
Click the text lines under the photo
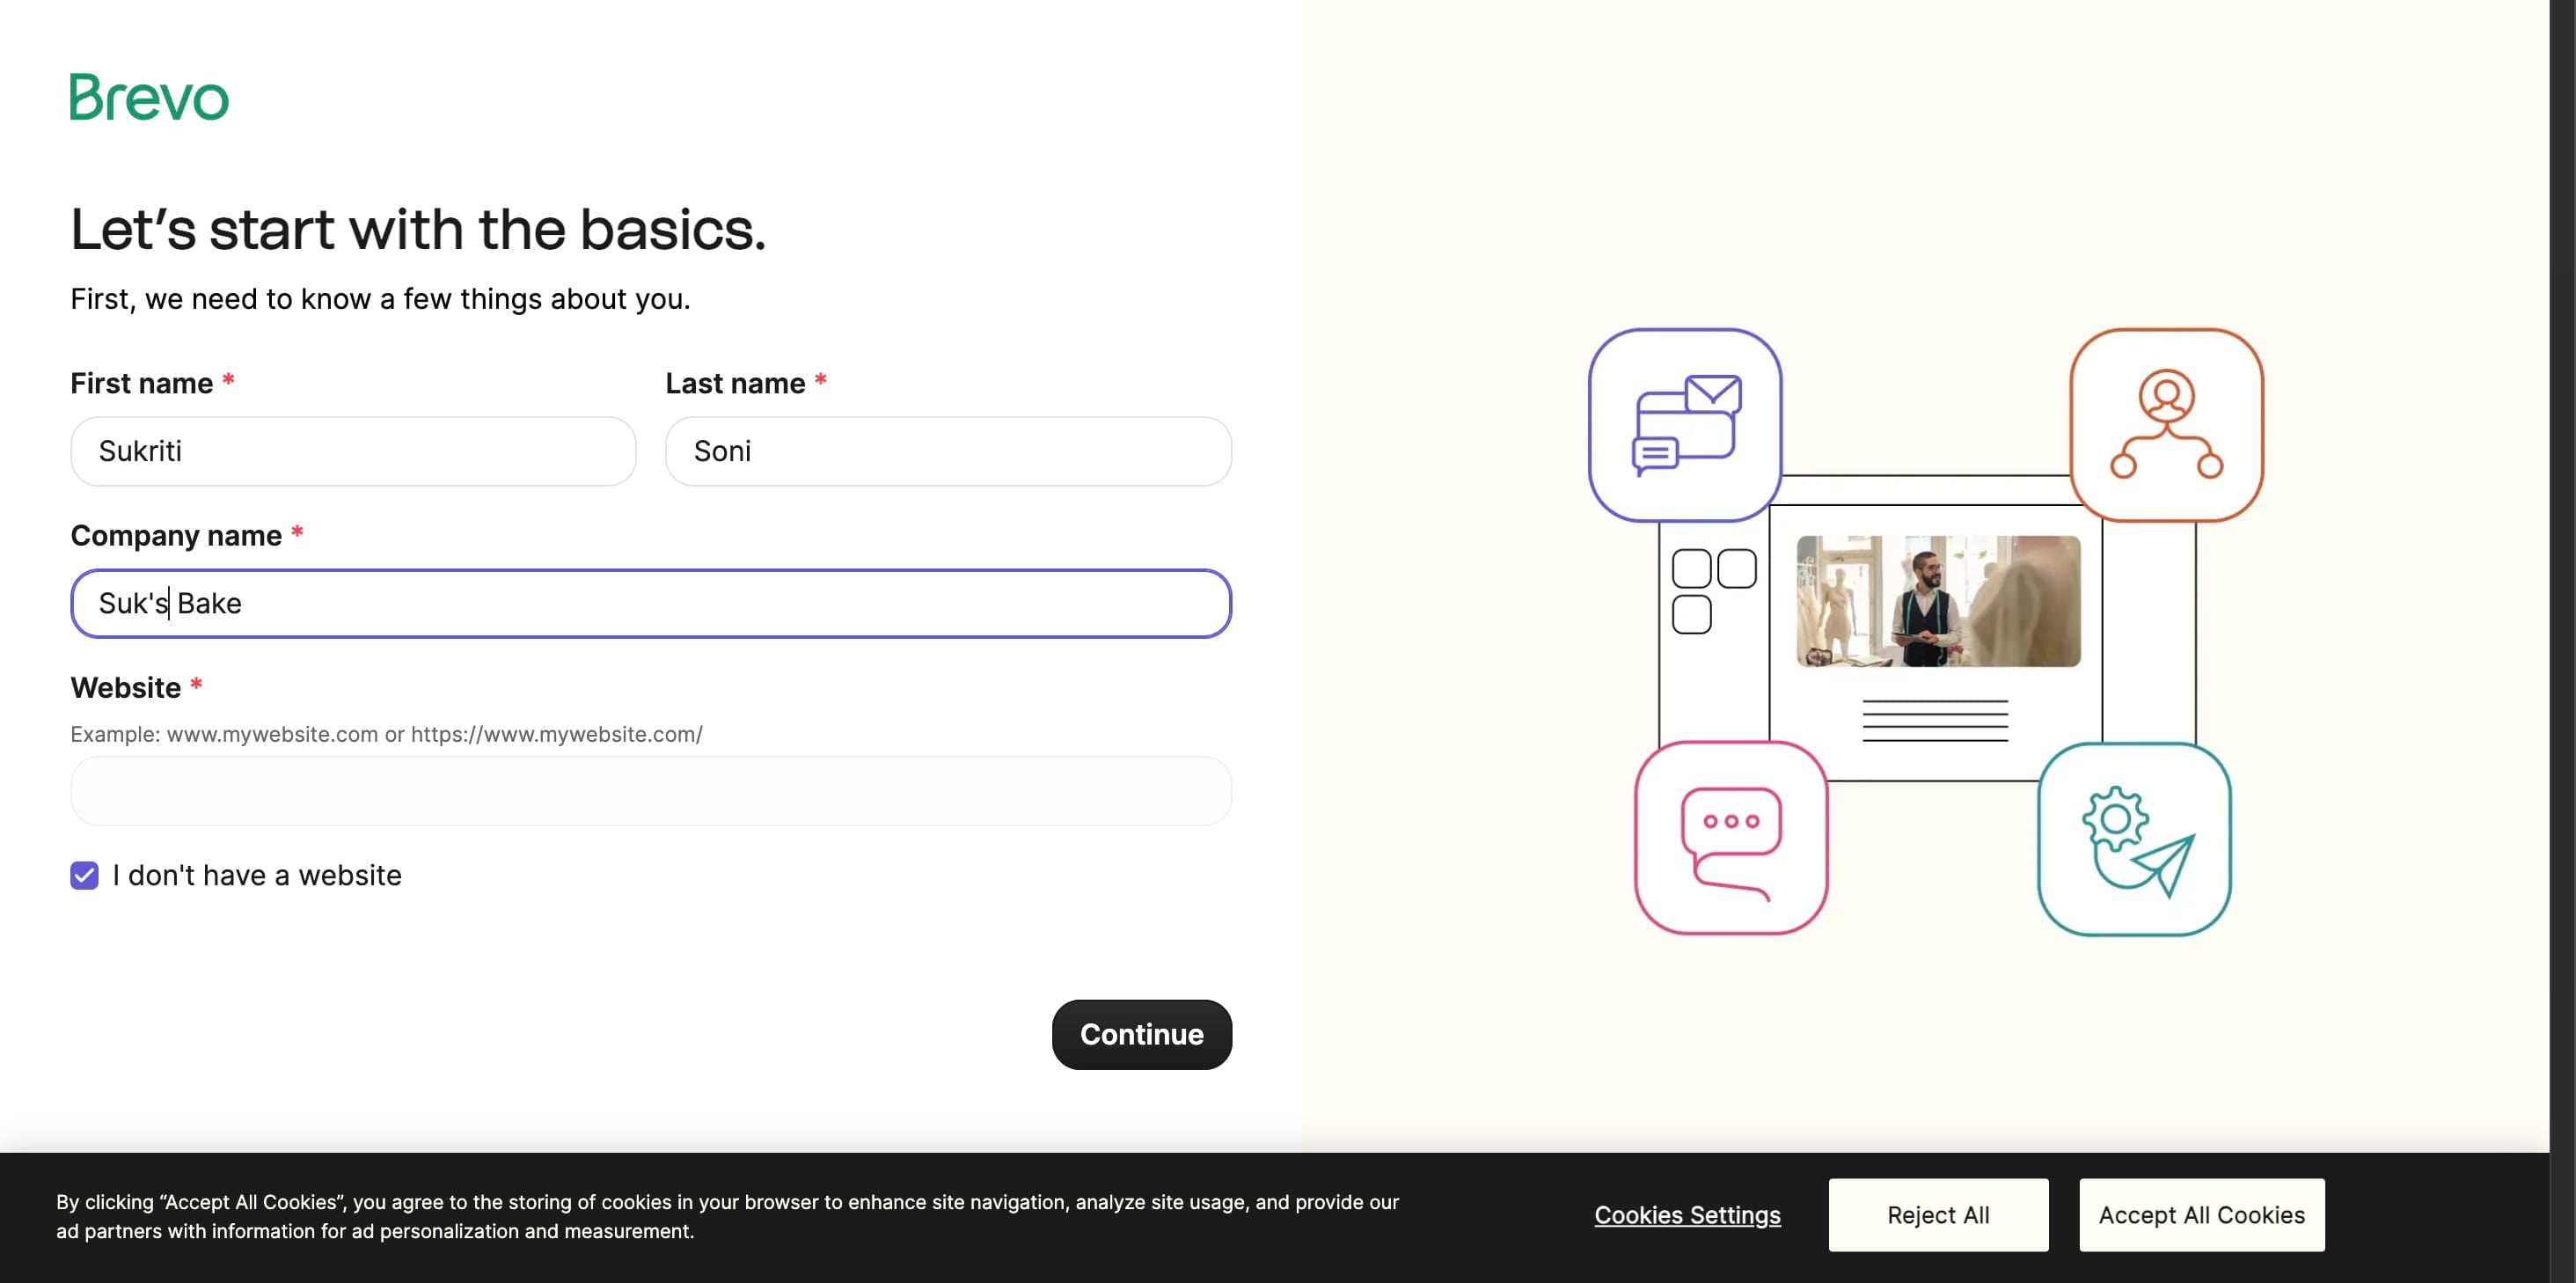click(1934, 721)
